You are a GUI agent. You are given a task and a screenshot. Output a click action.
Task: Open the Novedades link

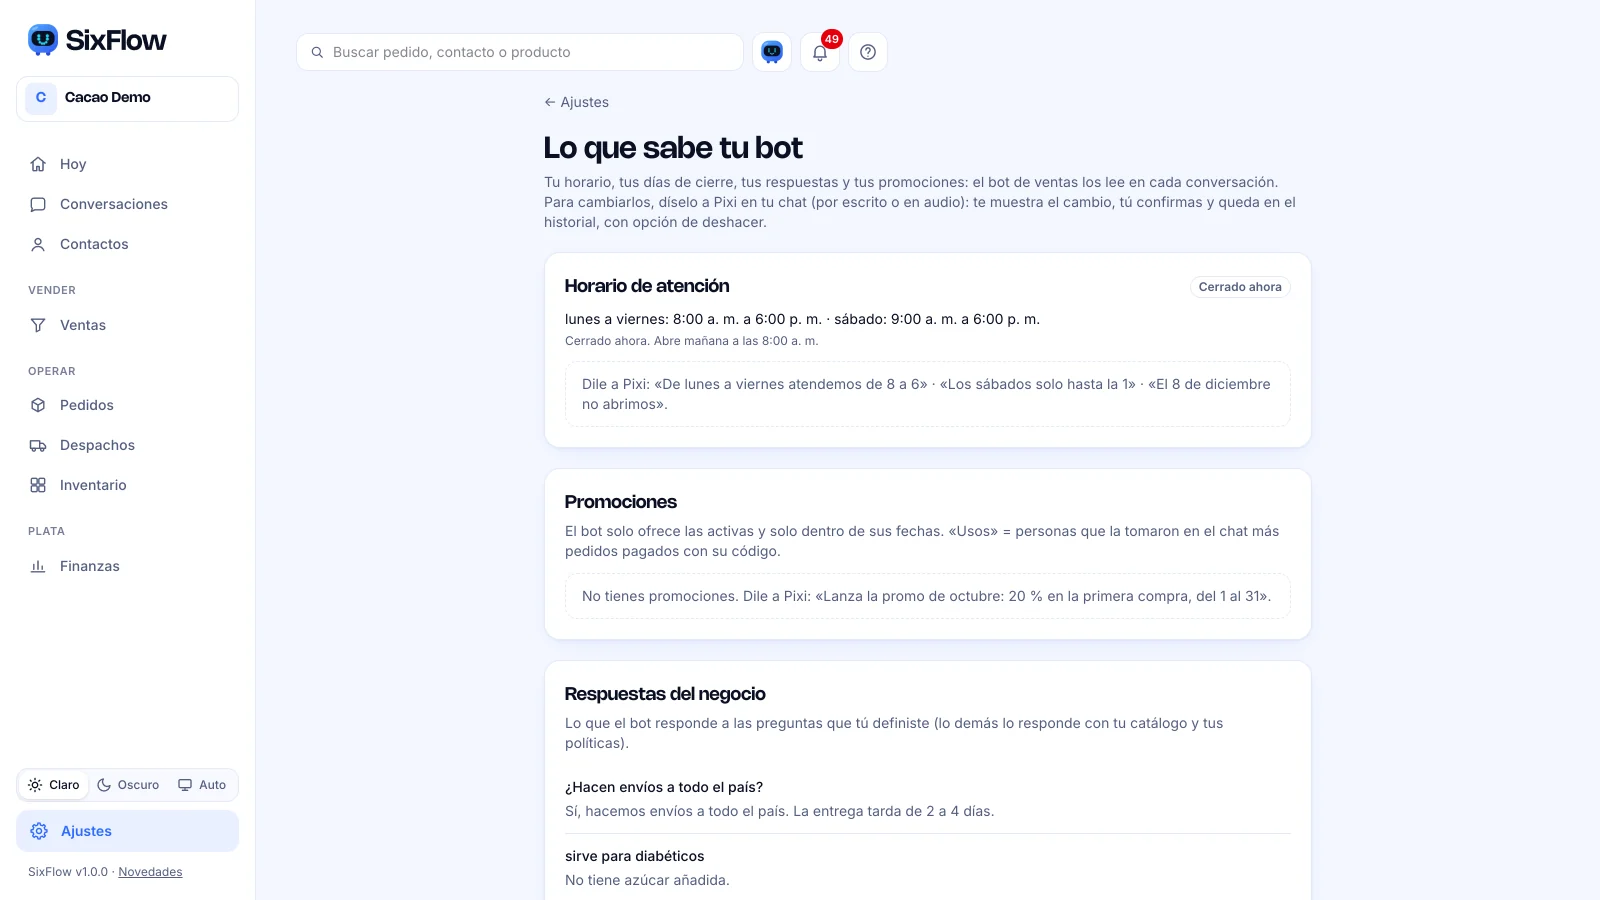click(x=150, y=872)
